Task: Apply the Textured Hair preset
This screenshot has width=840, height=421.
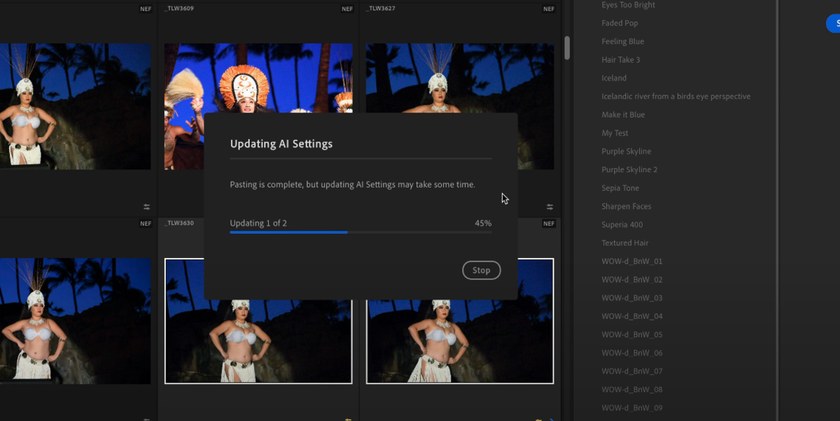Action: point(625,243)
